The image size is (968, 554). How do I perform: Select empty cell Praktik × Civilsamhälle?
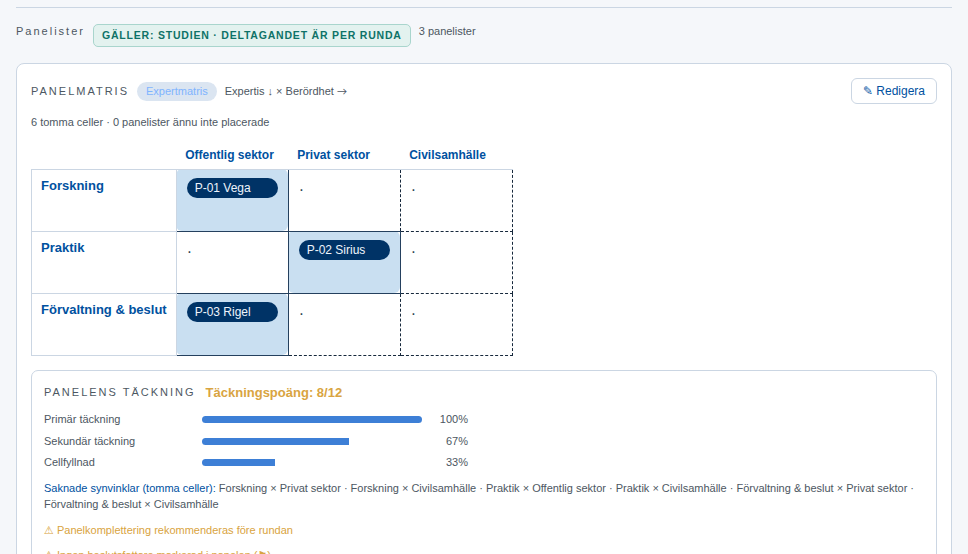point(457,262)
